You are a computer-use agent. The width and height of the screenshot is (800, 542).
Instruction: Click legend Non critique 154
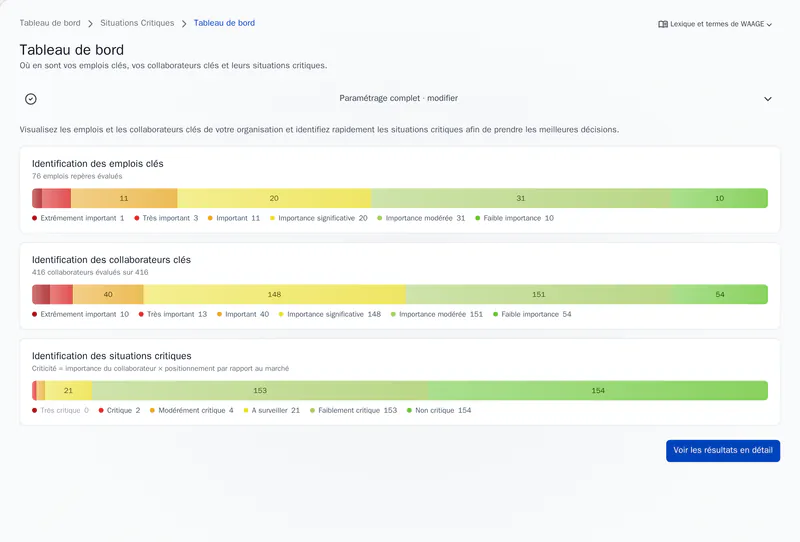(439, 410)
